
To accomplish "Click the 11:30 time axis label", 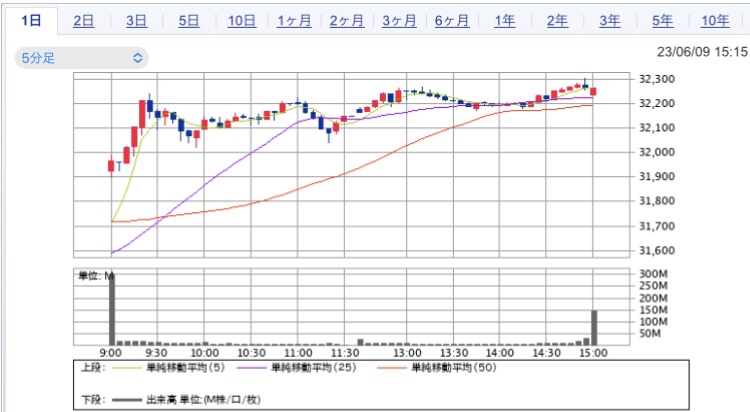I will pos(345,353).
